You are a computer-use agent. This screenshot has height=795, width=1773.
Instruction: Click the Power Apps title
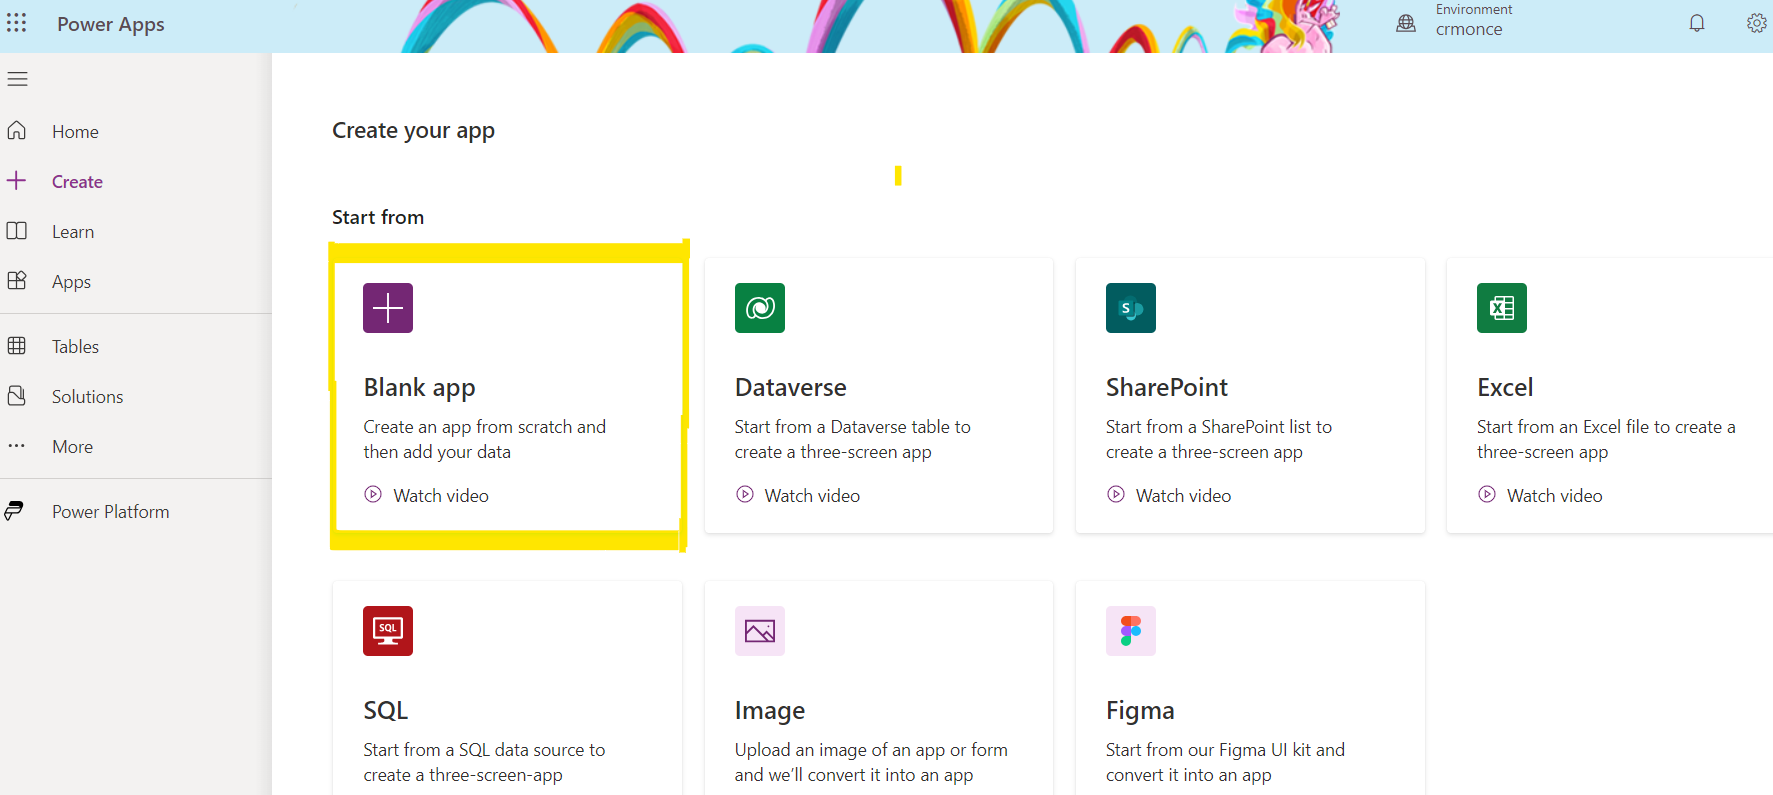click(x=110, y=24)
